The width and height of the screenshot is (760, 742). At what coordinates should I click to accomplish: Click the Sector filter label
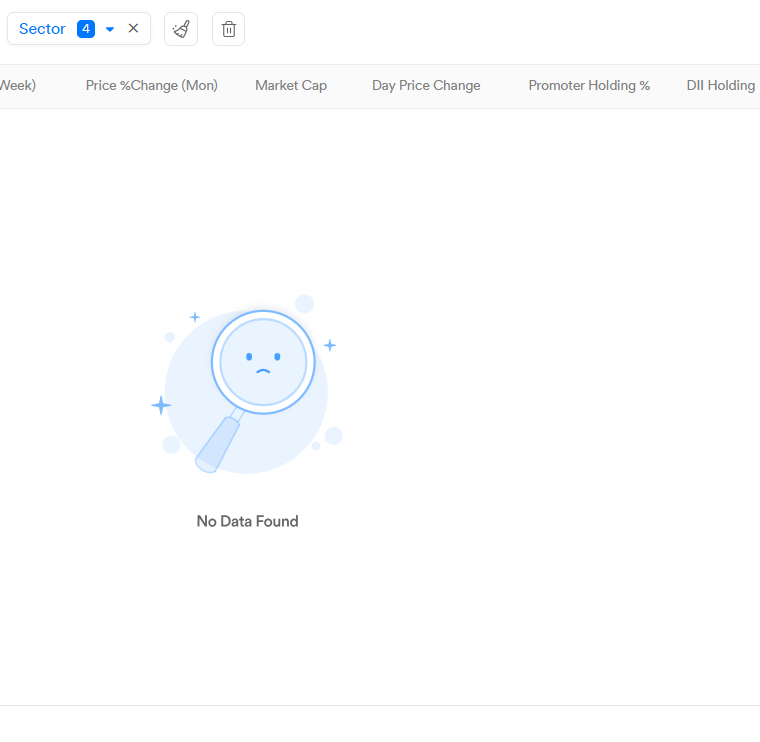pos(42,29)
